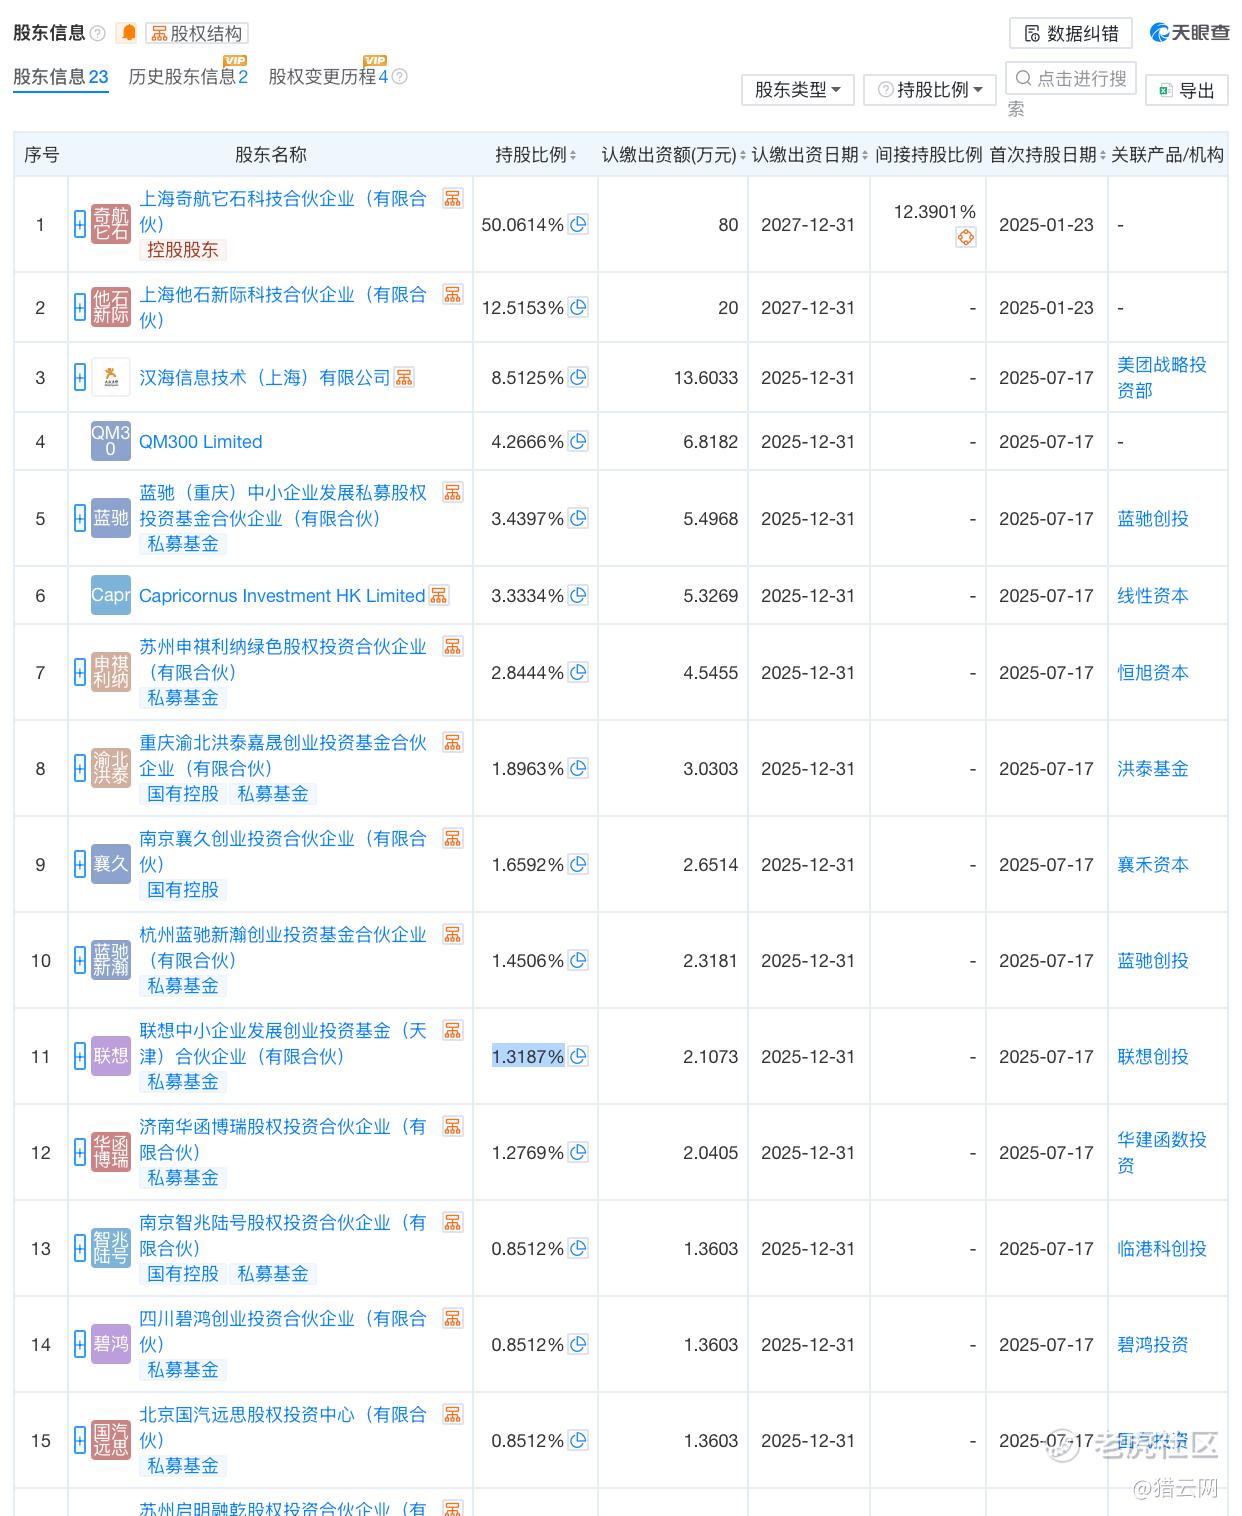Click pie chart icon next to 1.3187%
Screen dimensions: 1242x1516
[578, 1057]
